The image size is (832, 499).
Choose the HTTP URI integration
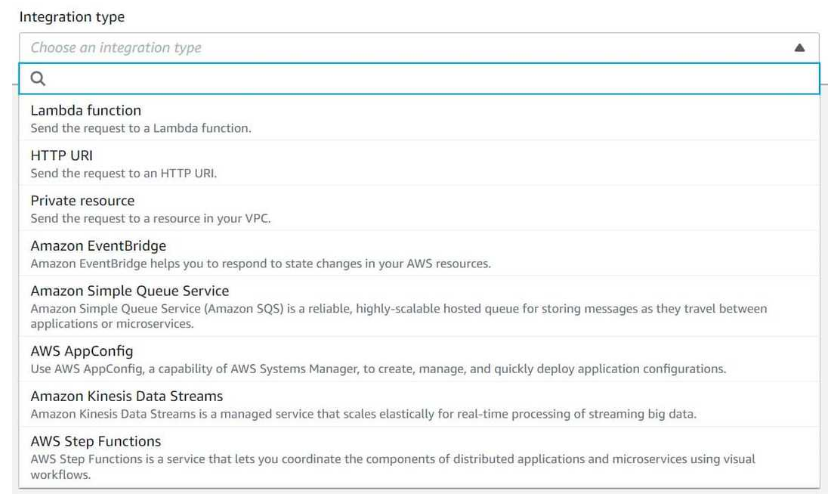click(419, 164)
